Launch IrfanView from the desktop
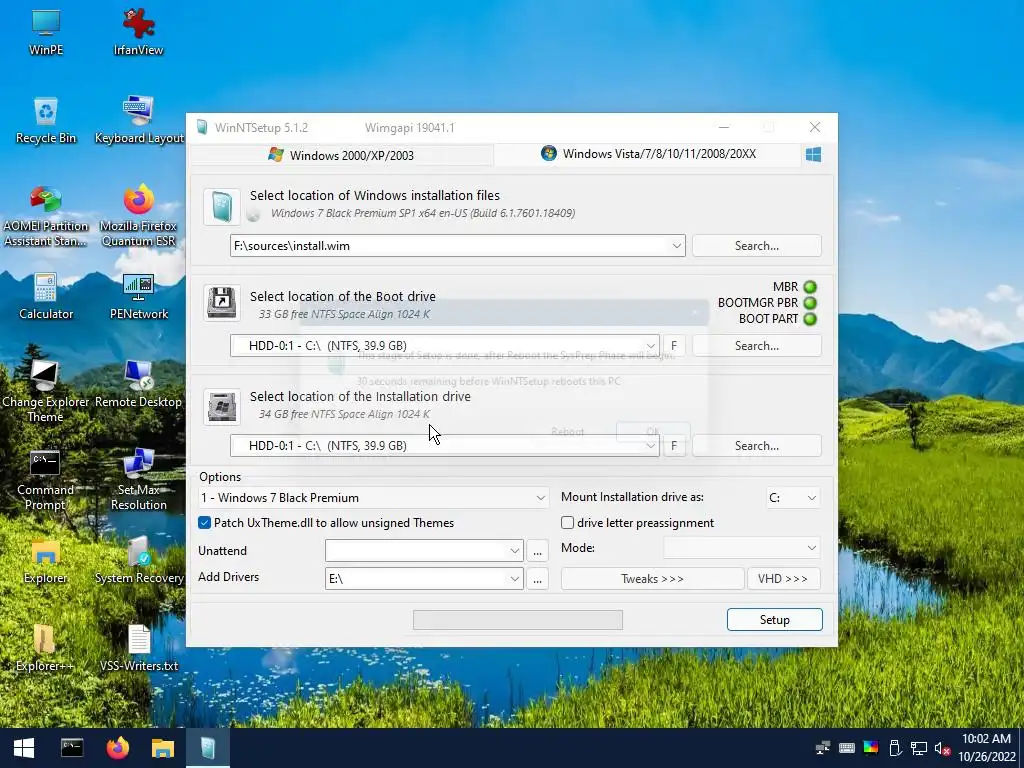This screenshot has height=768, width=1024. (138, 32)
